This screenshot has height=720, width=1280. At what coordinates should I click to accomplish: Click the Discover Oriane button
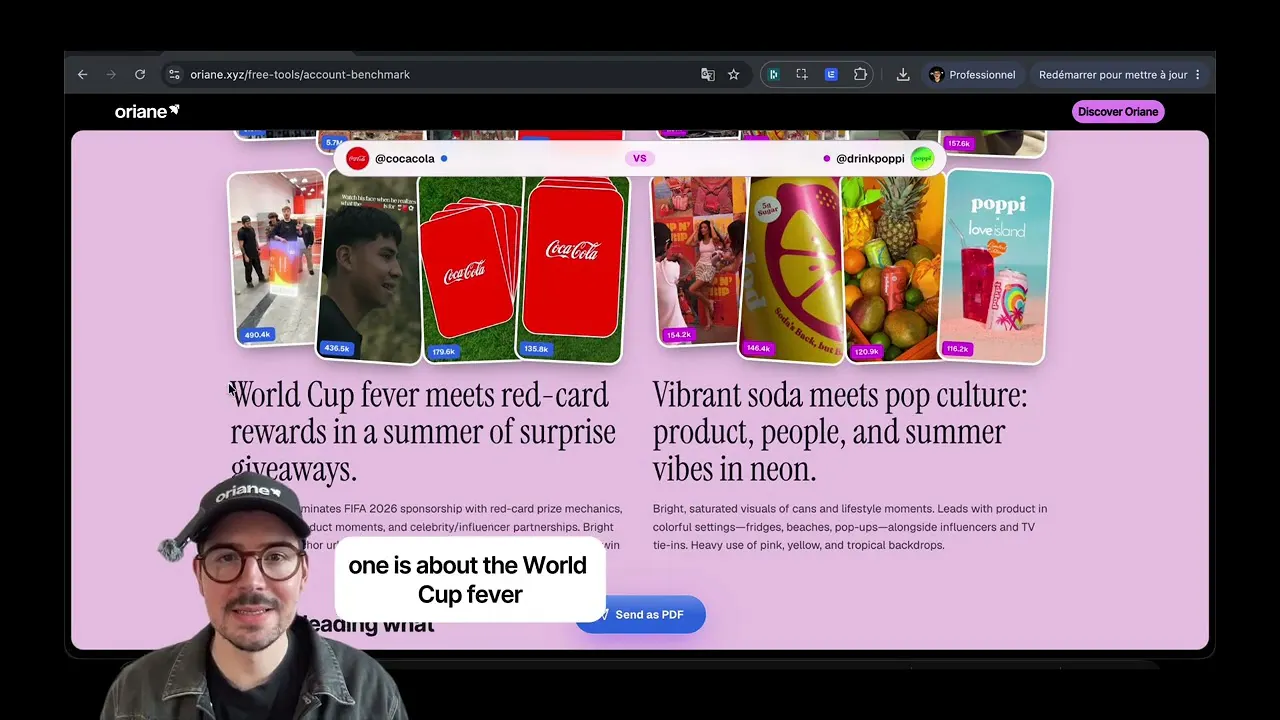point(1118,112)
